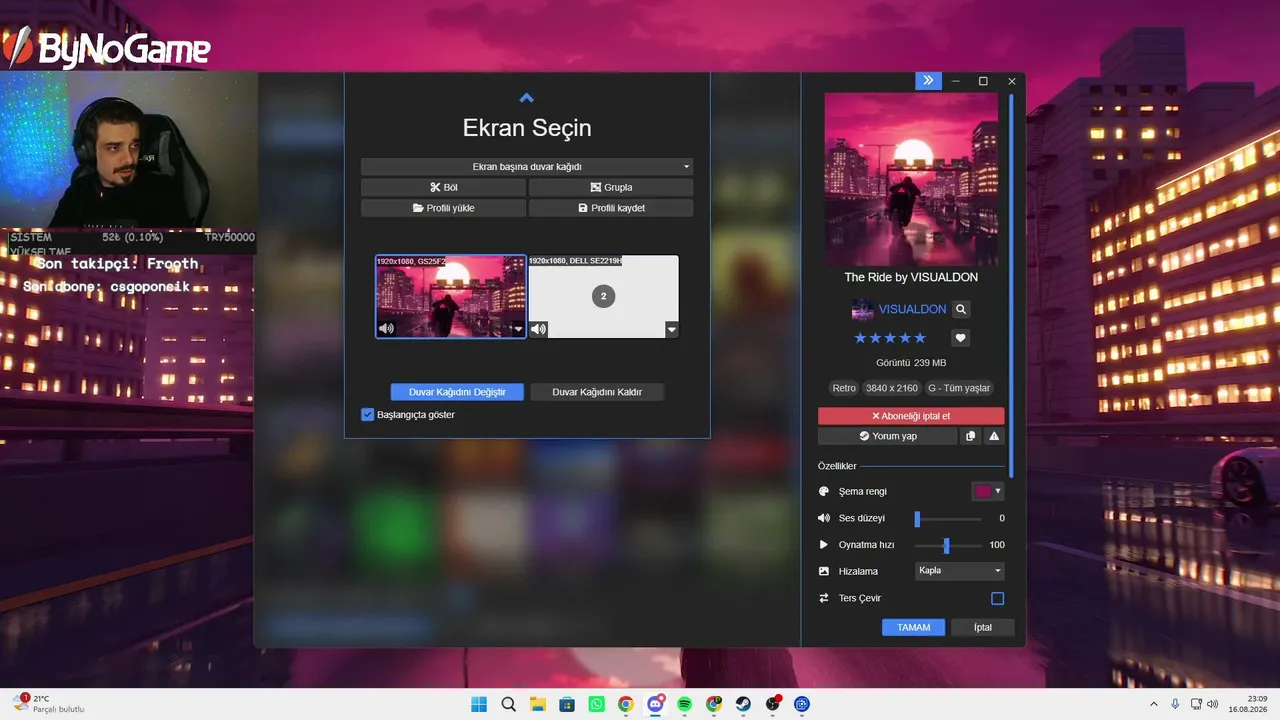Collapse the screen selection panel with the up chevron
The image size is (1280, 720).
tap(527, 98)
